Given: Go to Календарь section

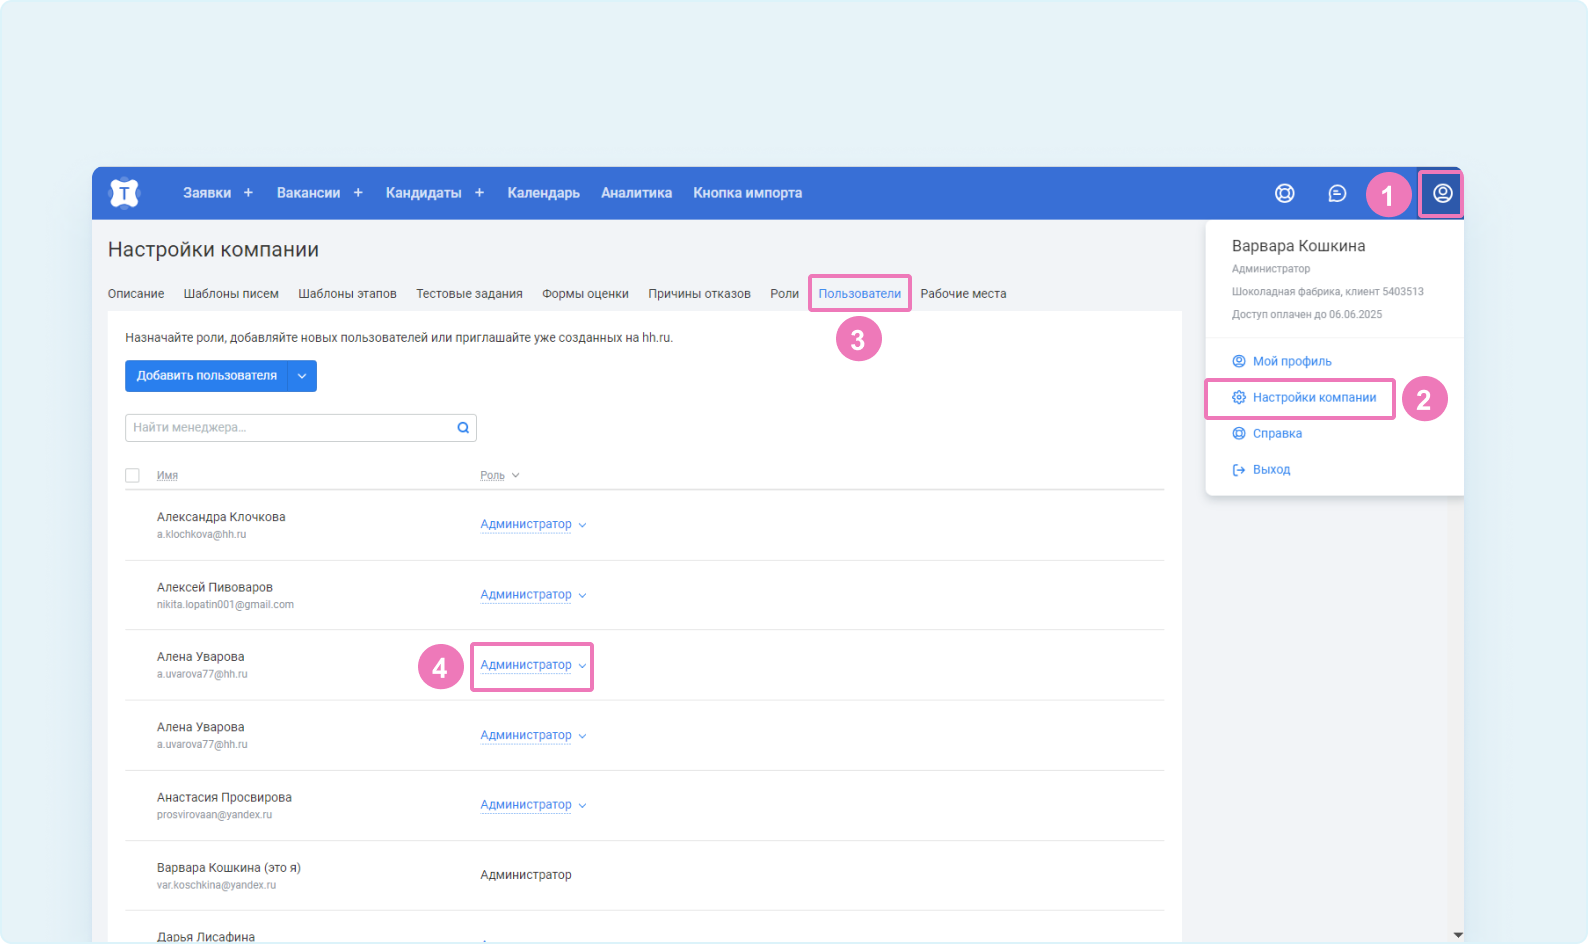Looking at the screenshot, I should tap(543, 193).
